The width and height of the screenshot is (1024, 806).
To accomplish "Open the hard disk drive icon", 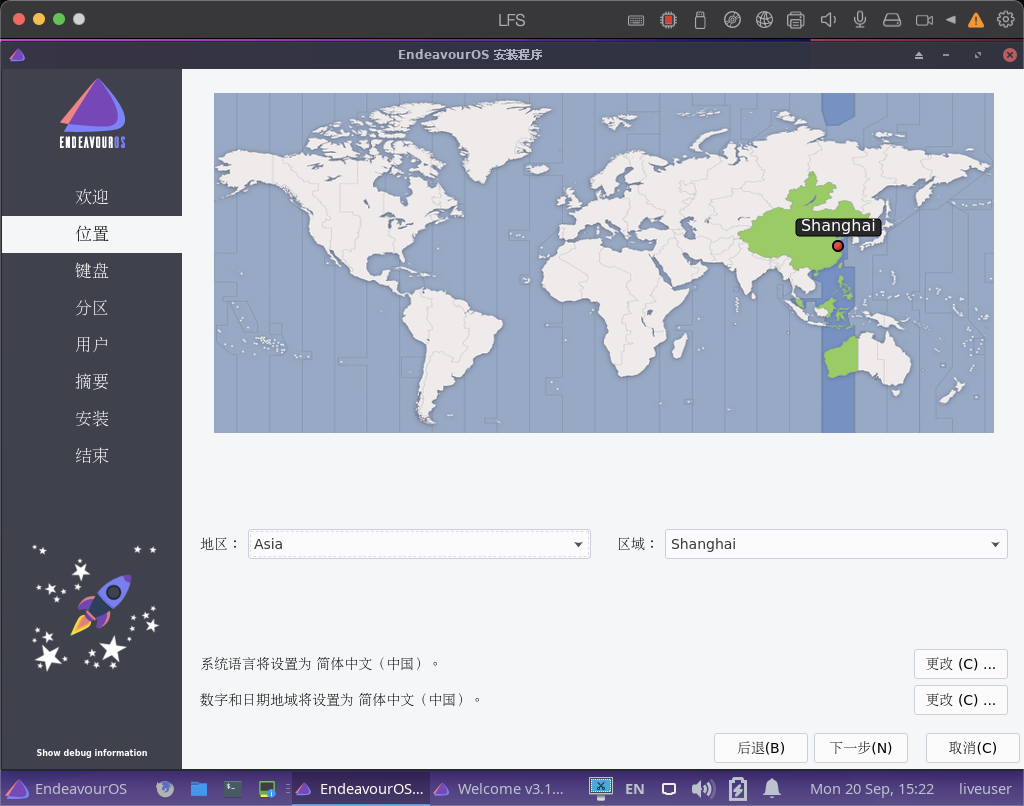I will [892, 20].
